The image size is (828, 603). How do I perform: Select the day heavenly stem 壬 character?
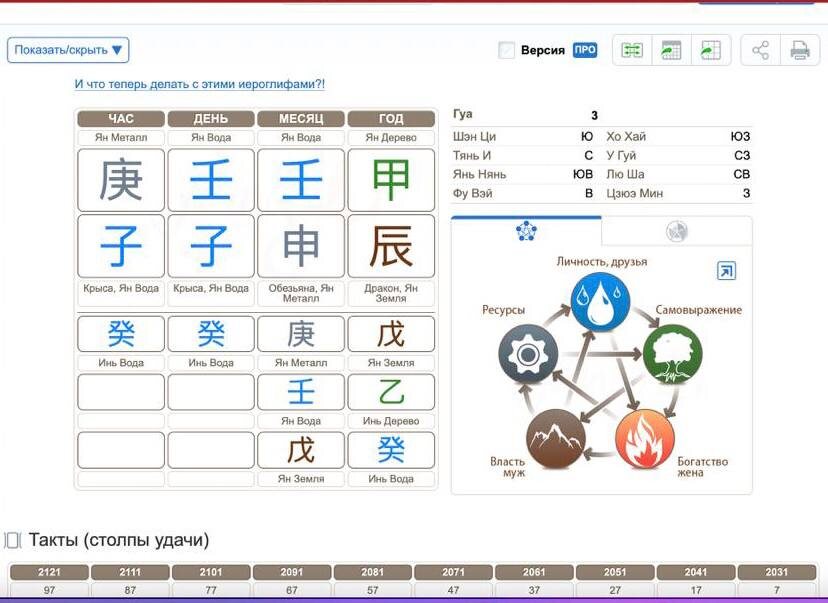pos(211,180)
